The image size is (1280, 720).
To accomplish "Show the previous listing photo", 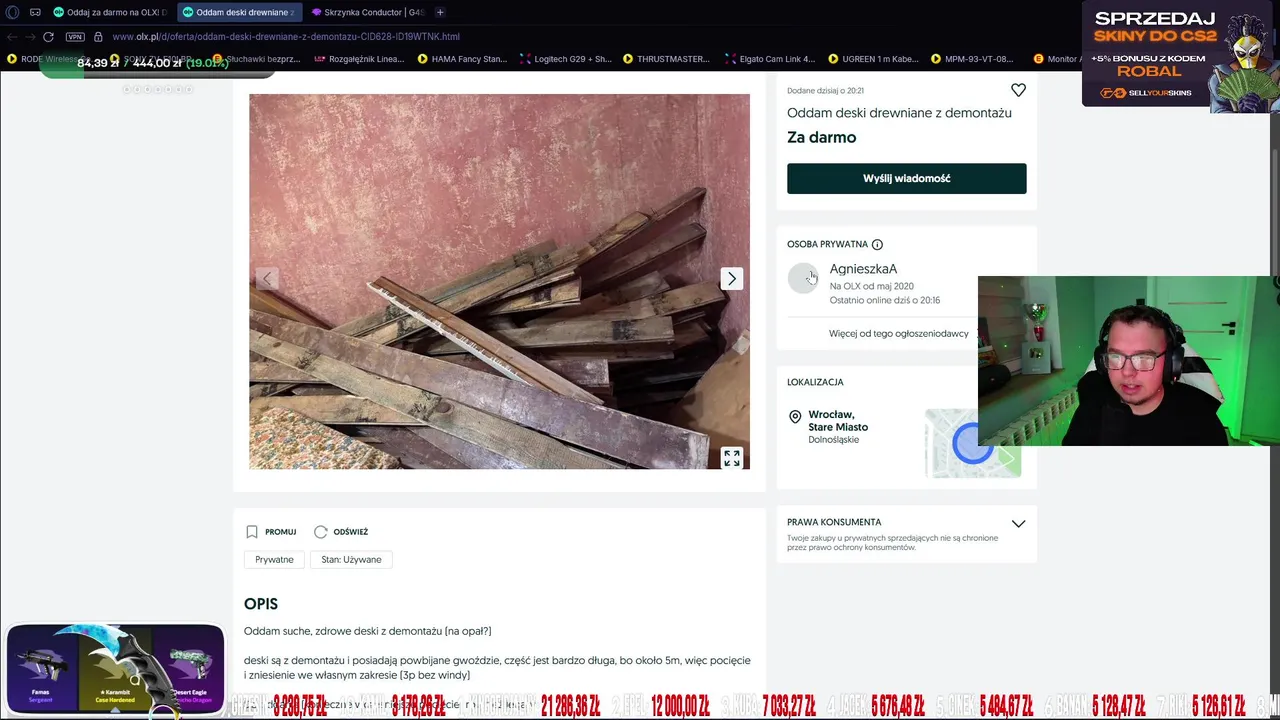I will point(267,279).
